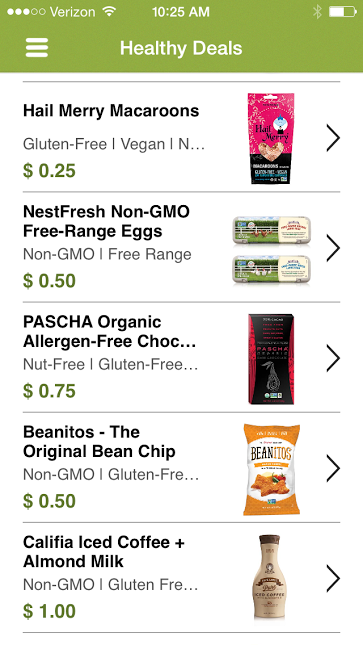Tap the PASCHA chocolate bar image

click(271, 359)
